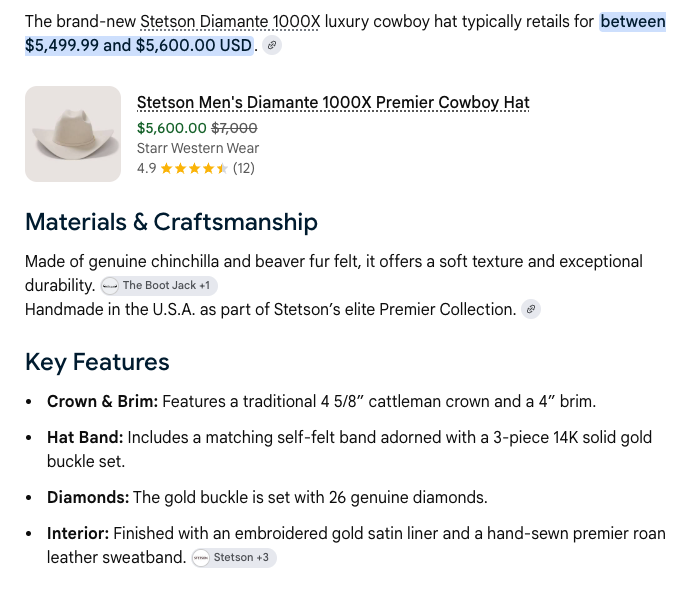Open The Boot Jack +1 source chip
This screenshot has height=592, width=700.
[x=159, y=286]
